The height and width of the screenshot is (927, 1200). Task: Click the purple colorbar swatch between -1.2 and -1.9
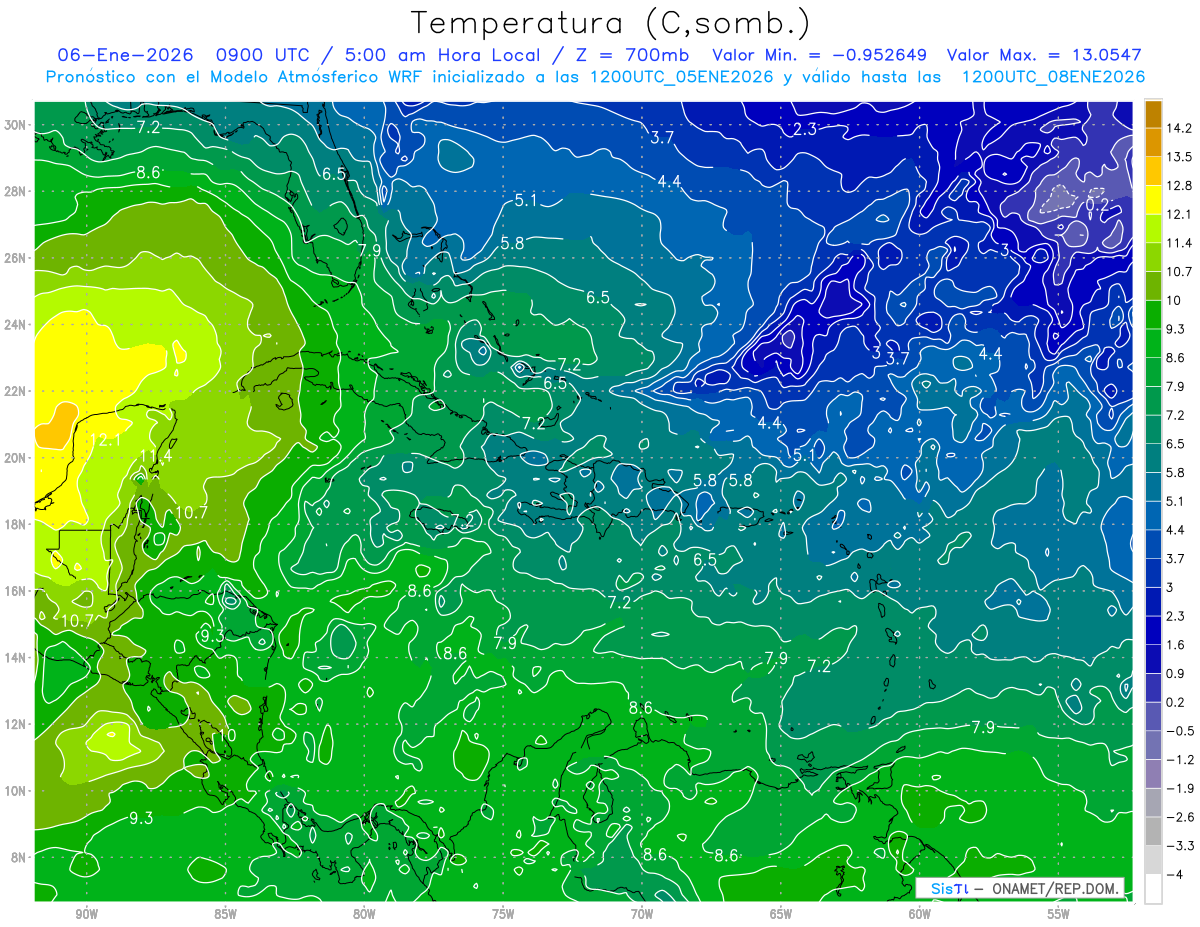tap(1153, 774)
